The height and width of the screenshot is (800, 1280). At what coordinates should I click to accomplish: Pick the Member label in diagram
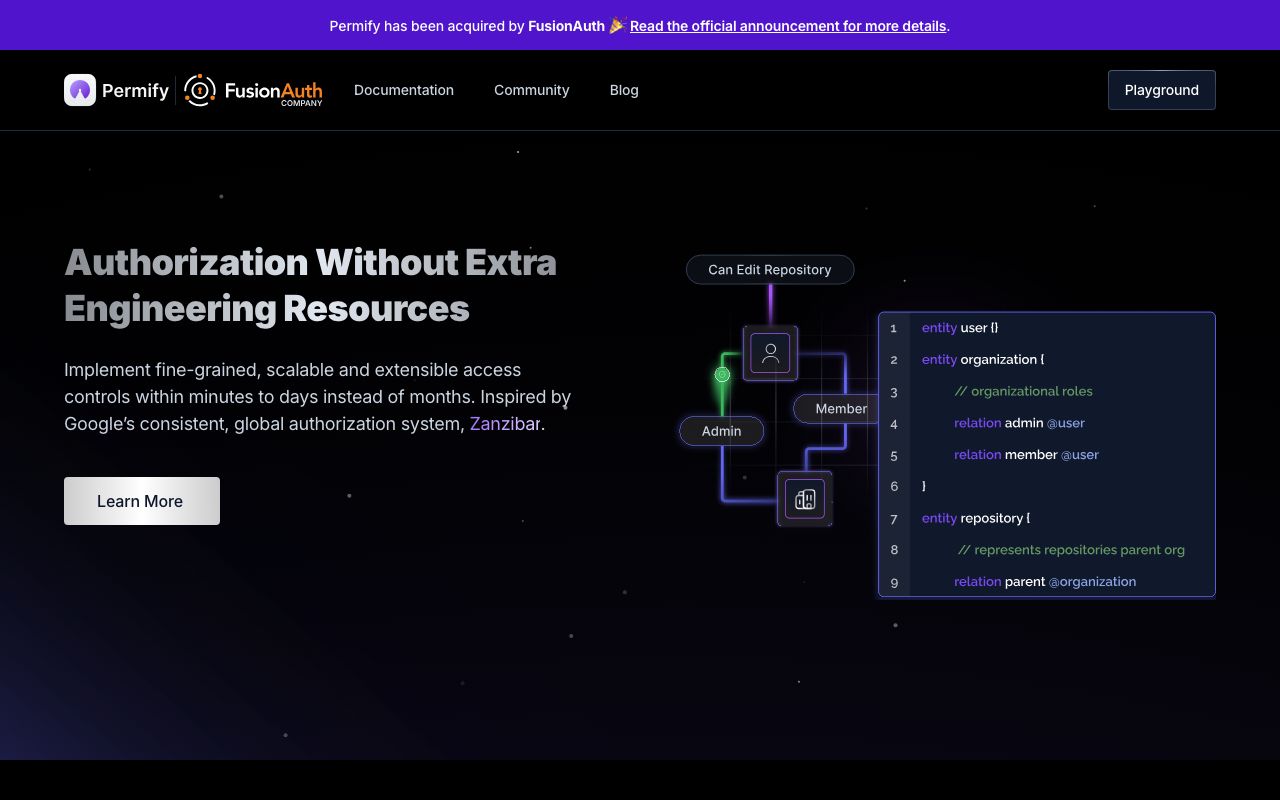click(x=837, y=409)
